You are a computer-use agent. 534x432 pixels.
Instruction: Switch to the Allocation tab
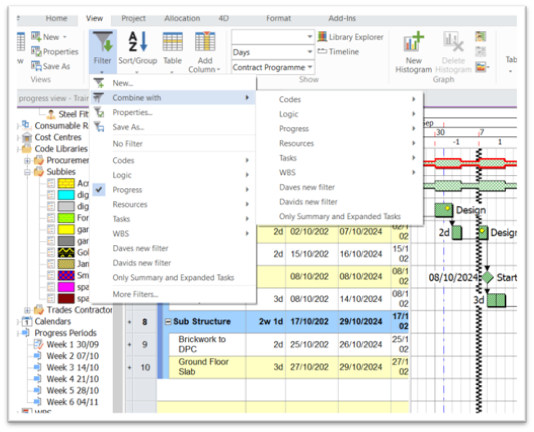point(182,18)
